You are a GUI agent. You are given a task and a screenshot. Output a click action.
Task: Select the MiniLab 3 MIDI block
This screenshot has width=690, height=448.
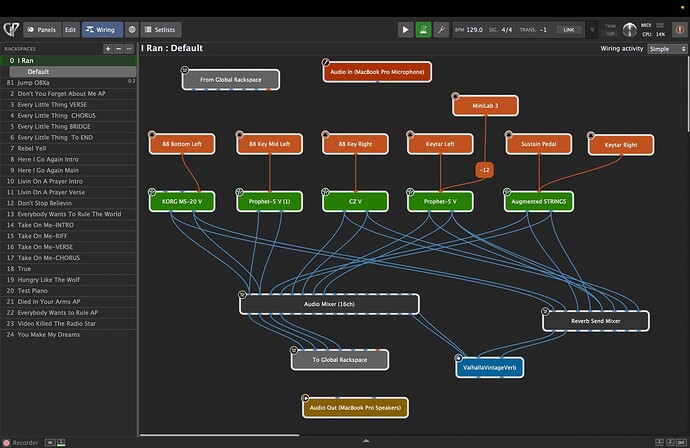485,106
